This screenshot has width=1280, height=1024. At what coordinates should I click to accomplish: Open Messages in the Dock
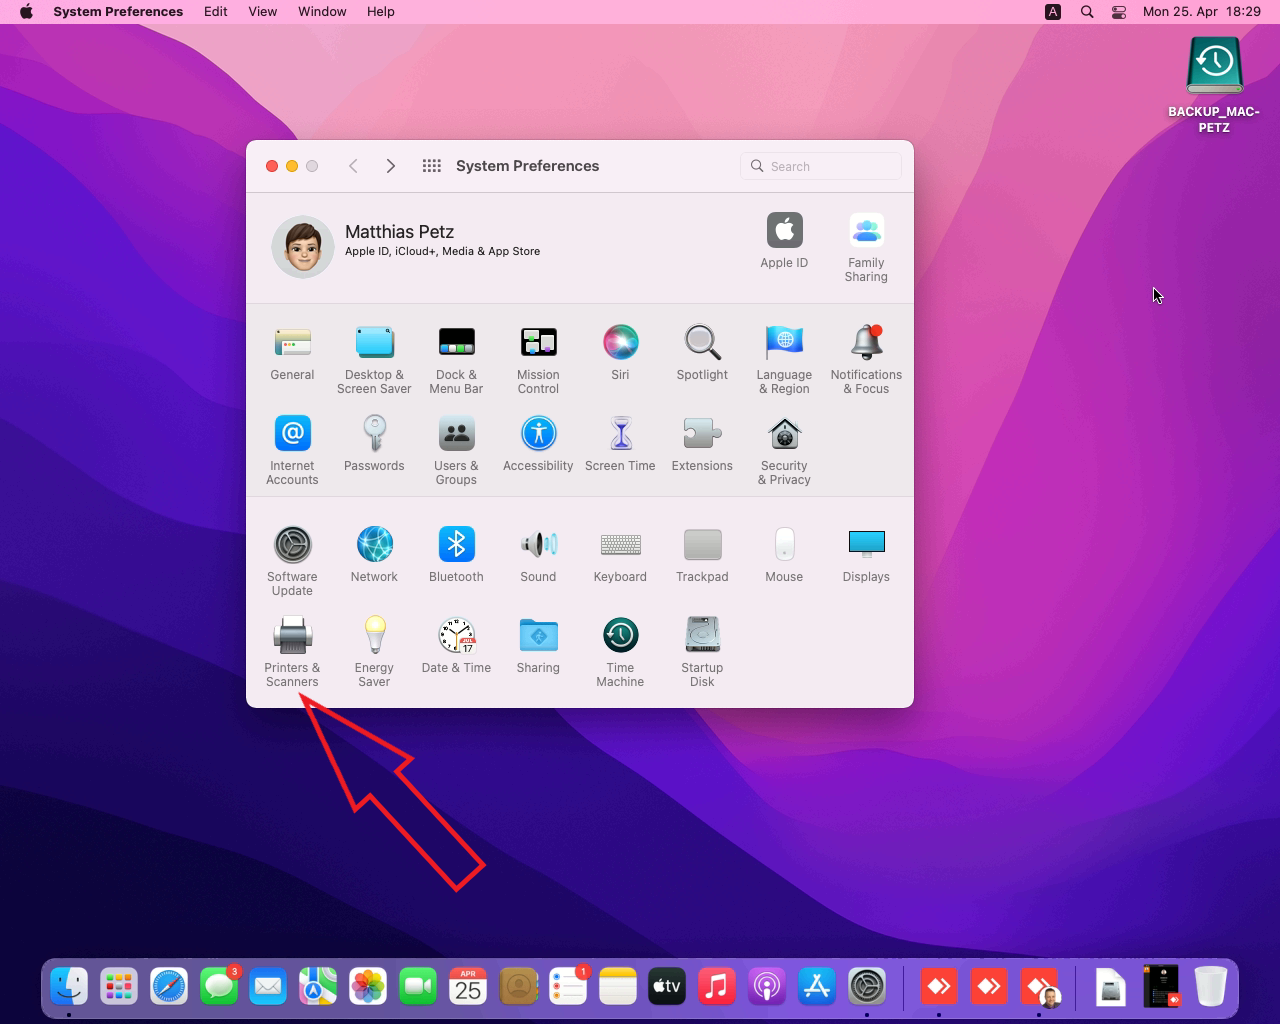coord(219,987)
